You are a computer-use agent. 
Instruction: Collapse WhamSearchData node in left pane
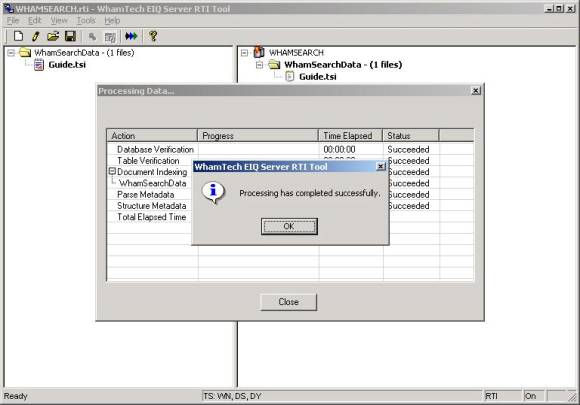click(x=11, y=53)
